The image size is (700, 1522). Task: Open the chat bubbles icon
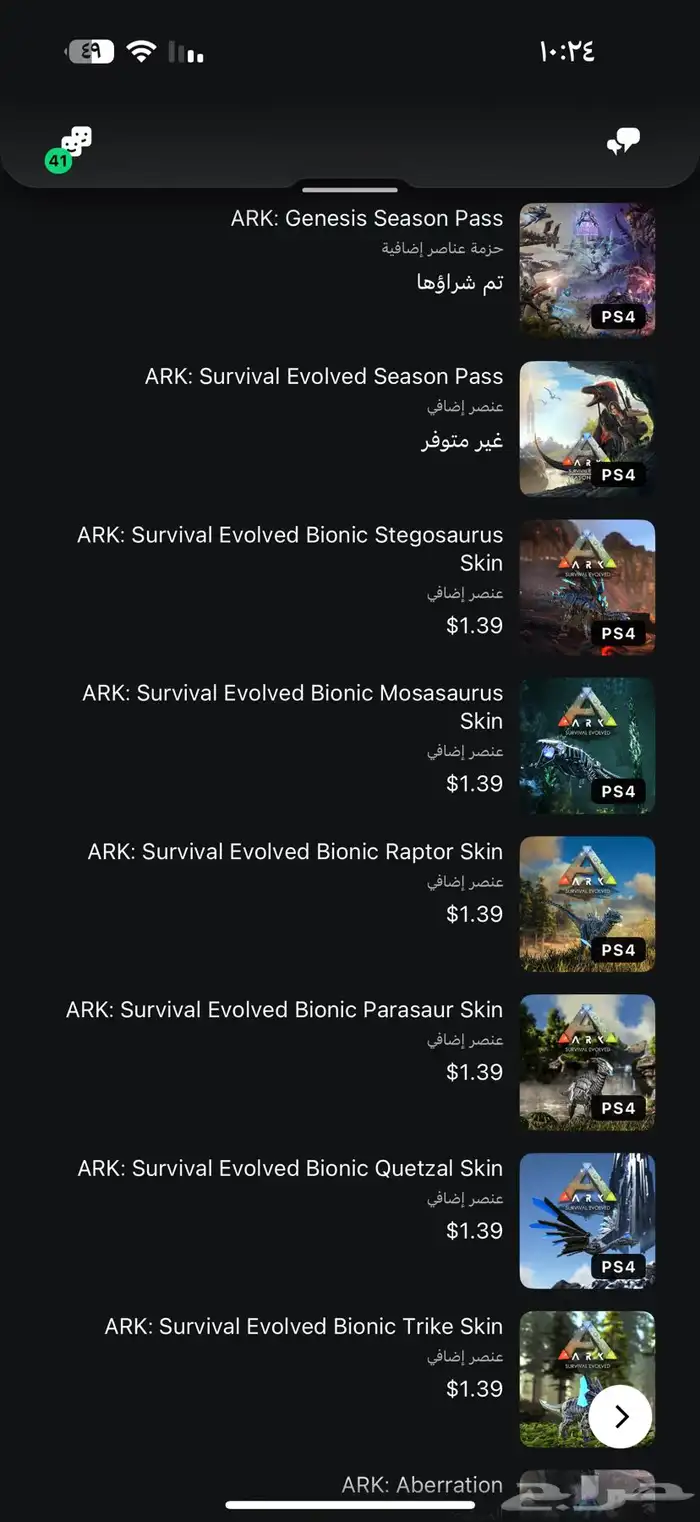point(623,142)
